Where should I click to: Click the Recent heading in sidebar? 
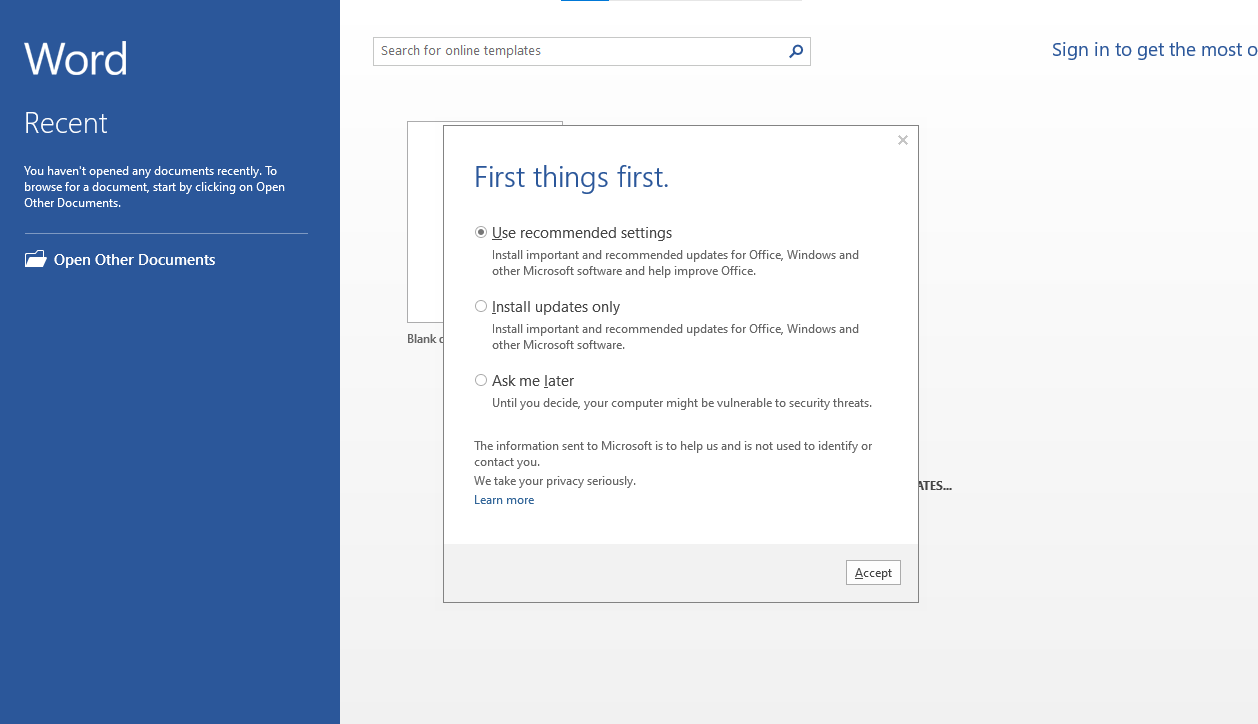pyautogui.click(x=66, y=123)
